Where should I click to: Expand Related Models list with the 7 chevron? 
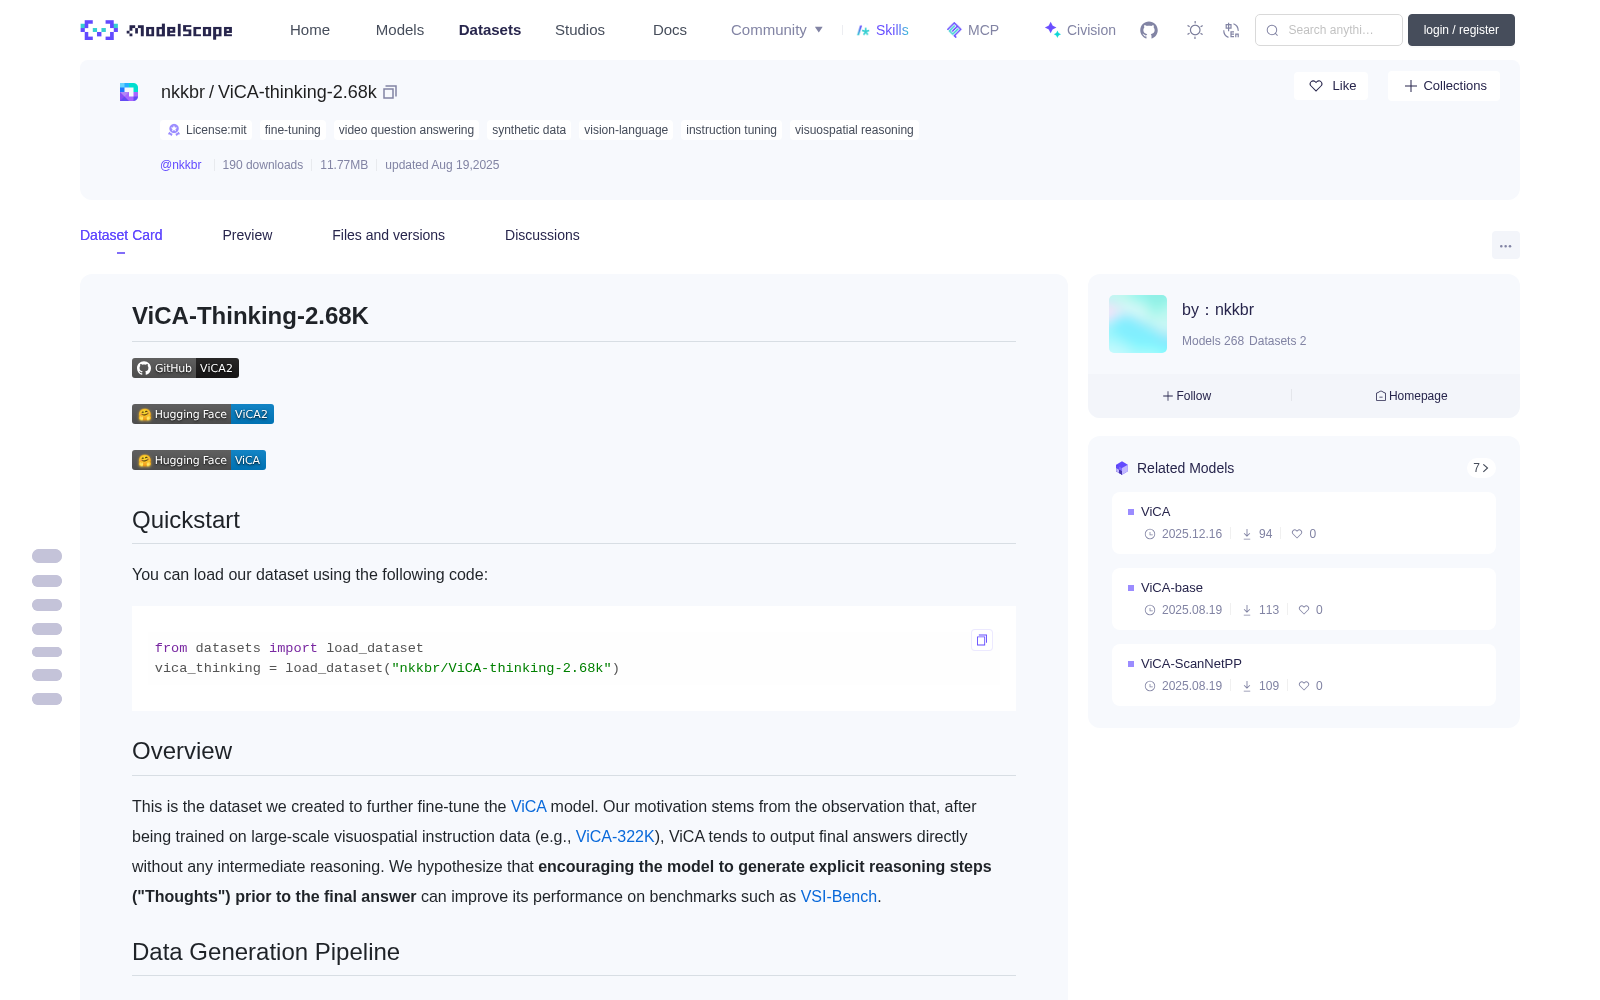(x=1481, y=468)
